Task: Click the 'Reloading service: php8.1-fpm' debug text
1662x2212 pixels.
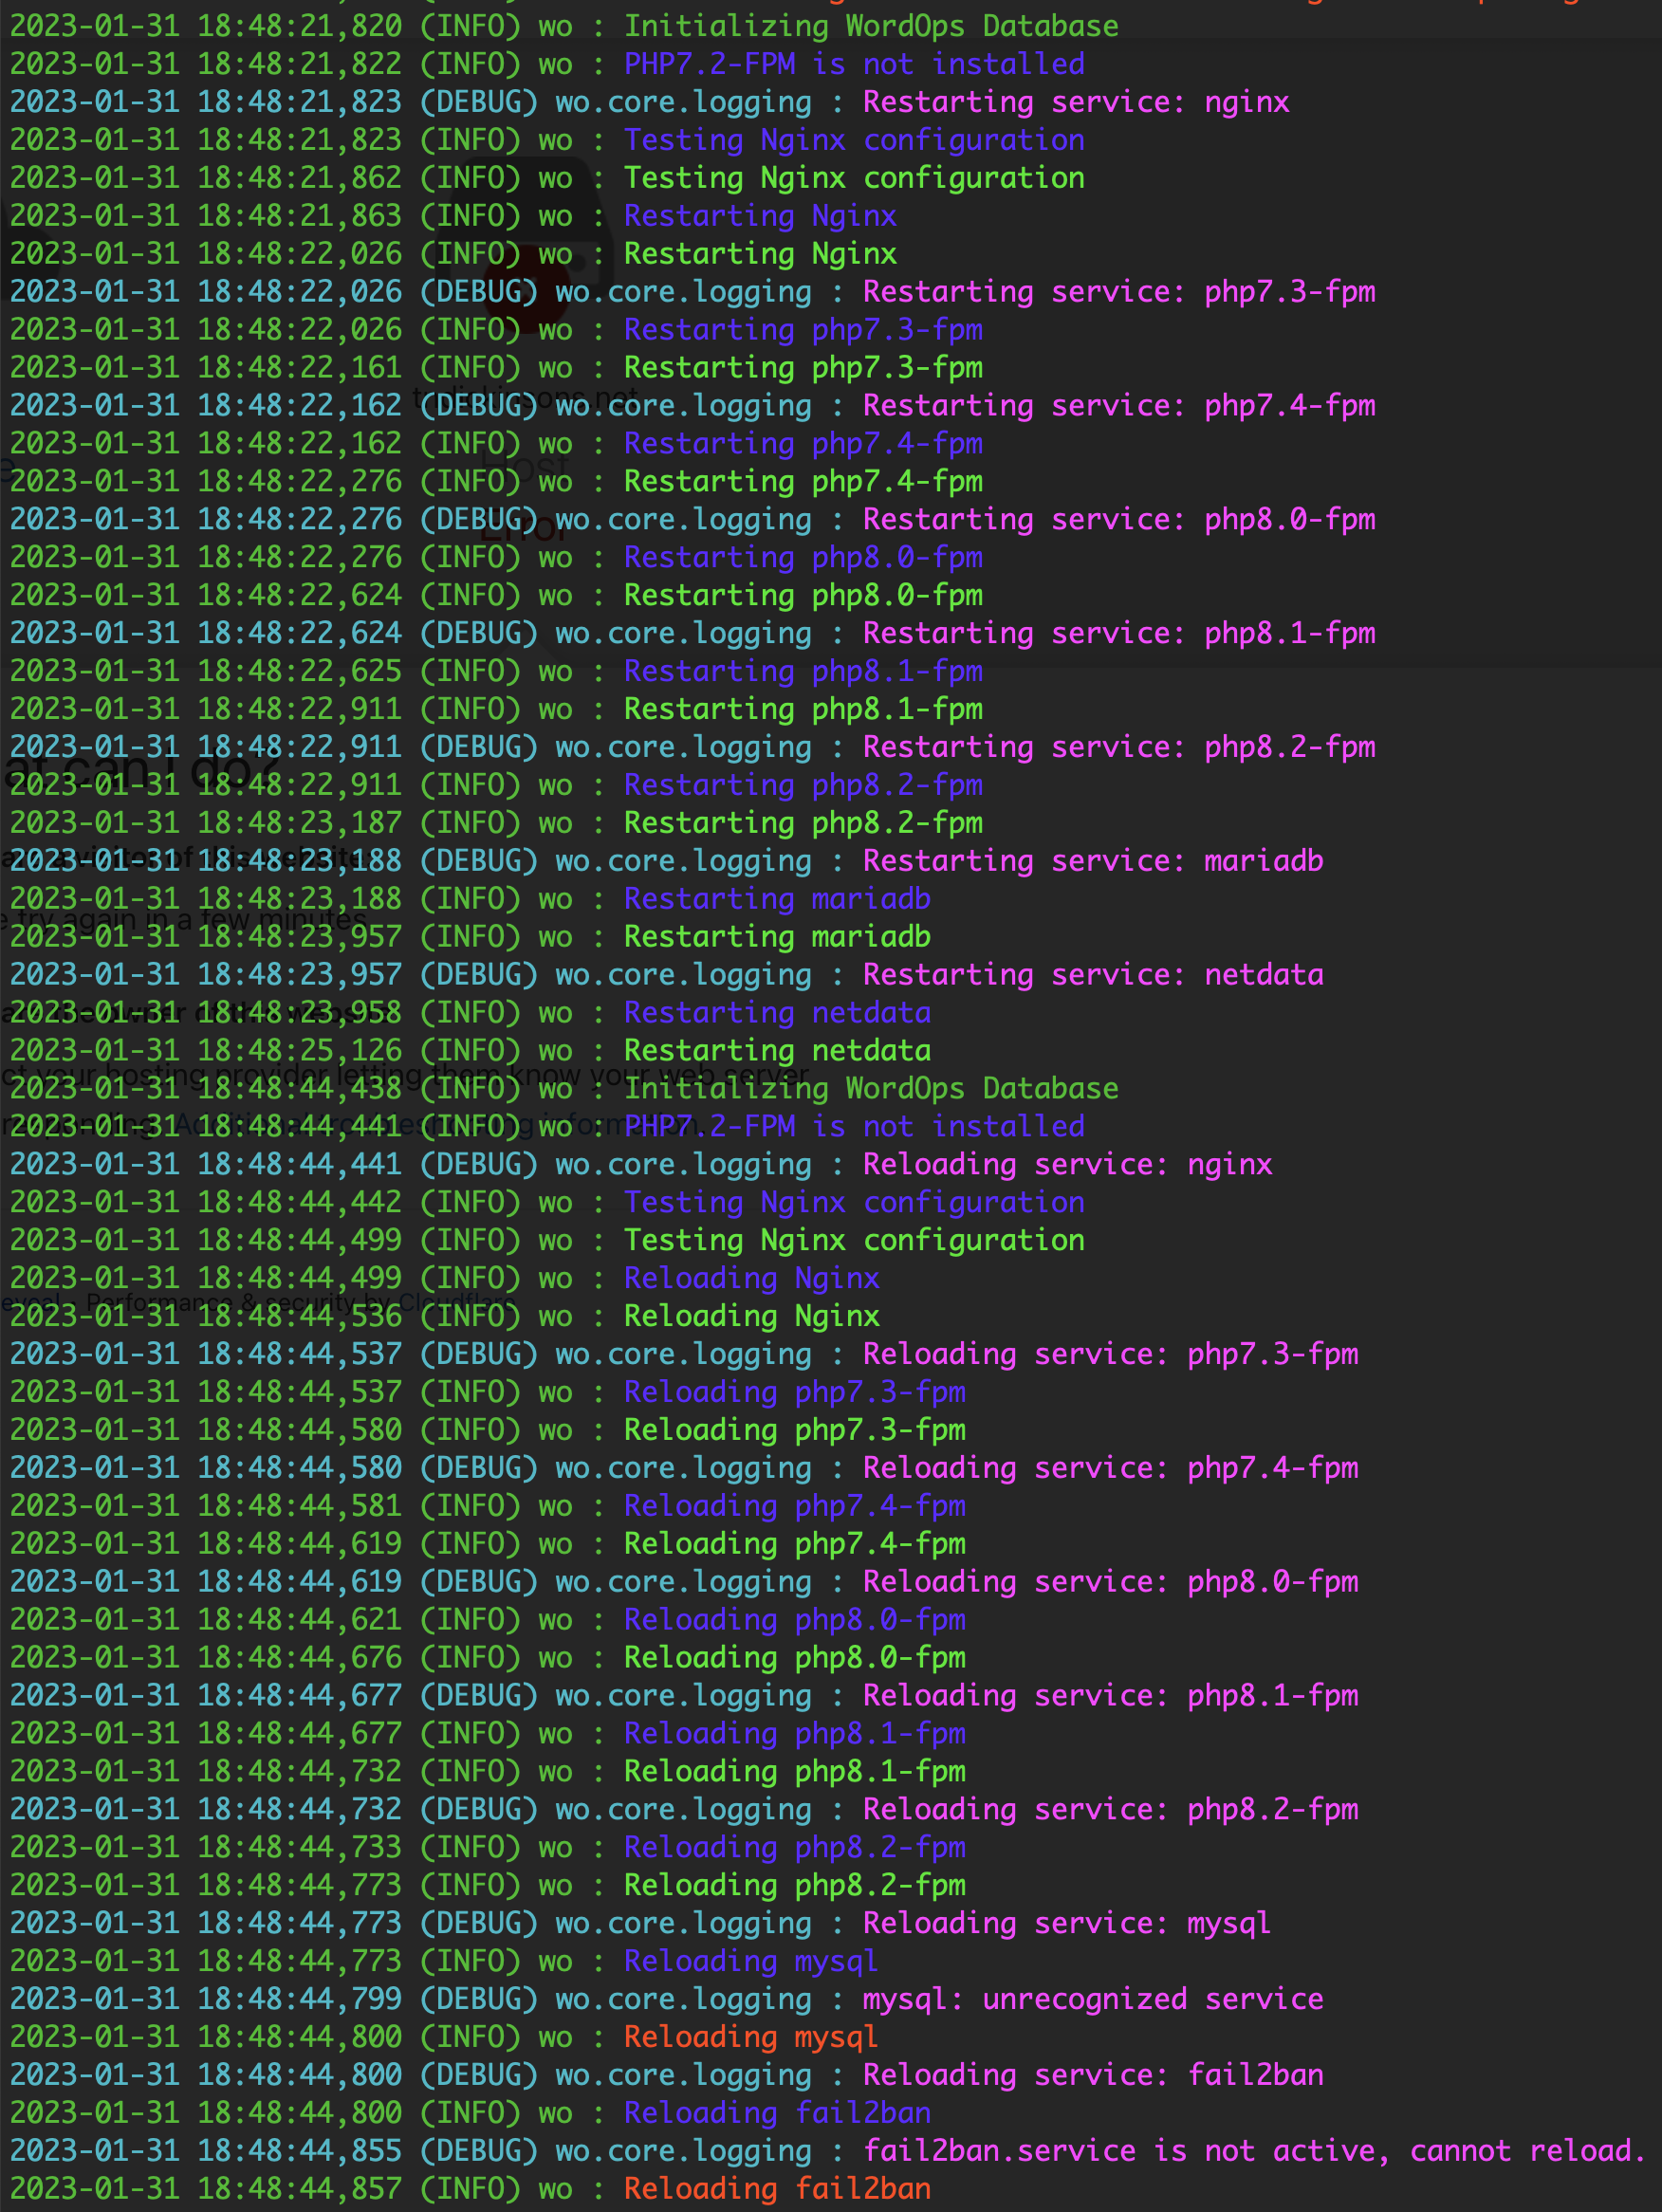Action: [1109, 1696]
